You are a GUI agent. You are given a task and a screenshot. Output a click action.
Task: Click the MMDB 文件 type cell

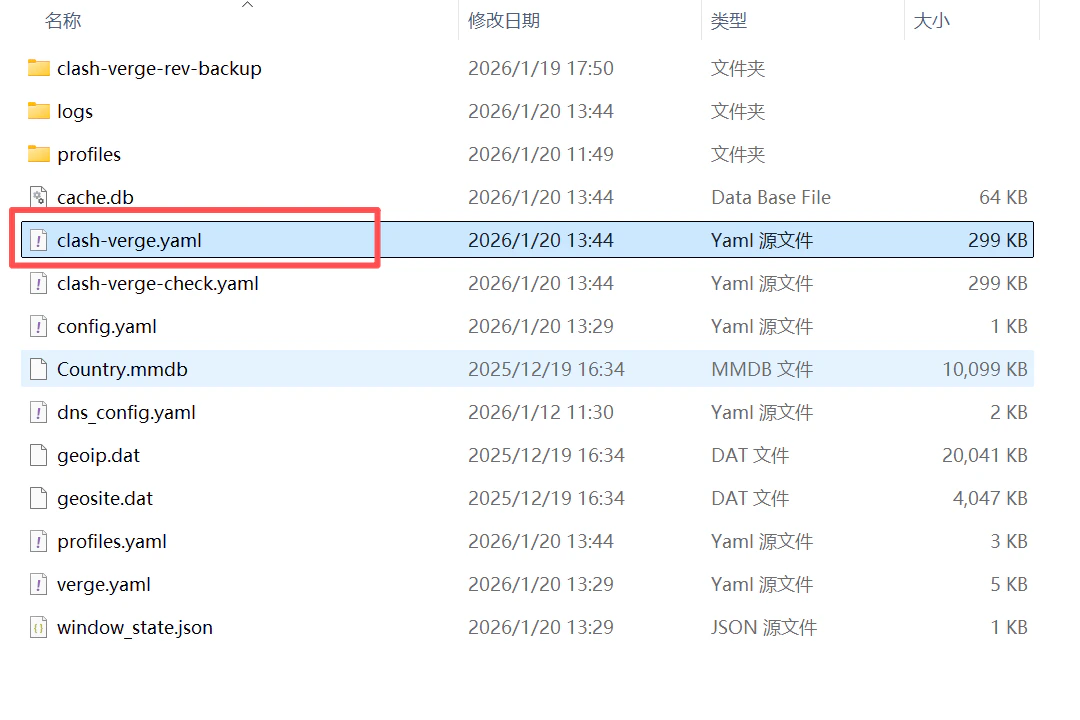coord(762,369)
